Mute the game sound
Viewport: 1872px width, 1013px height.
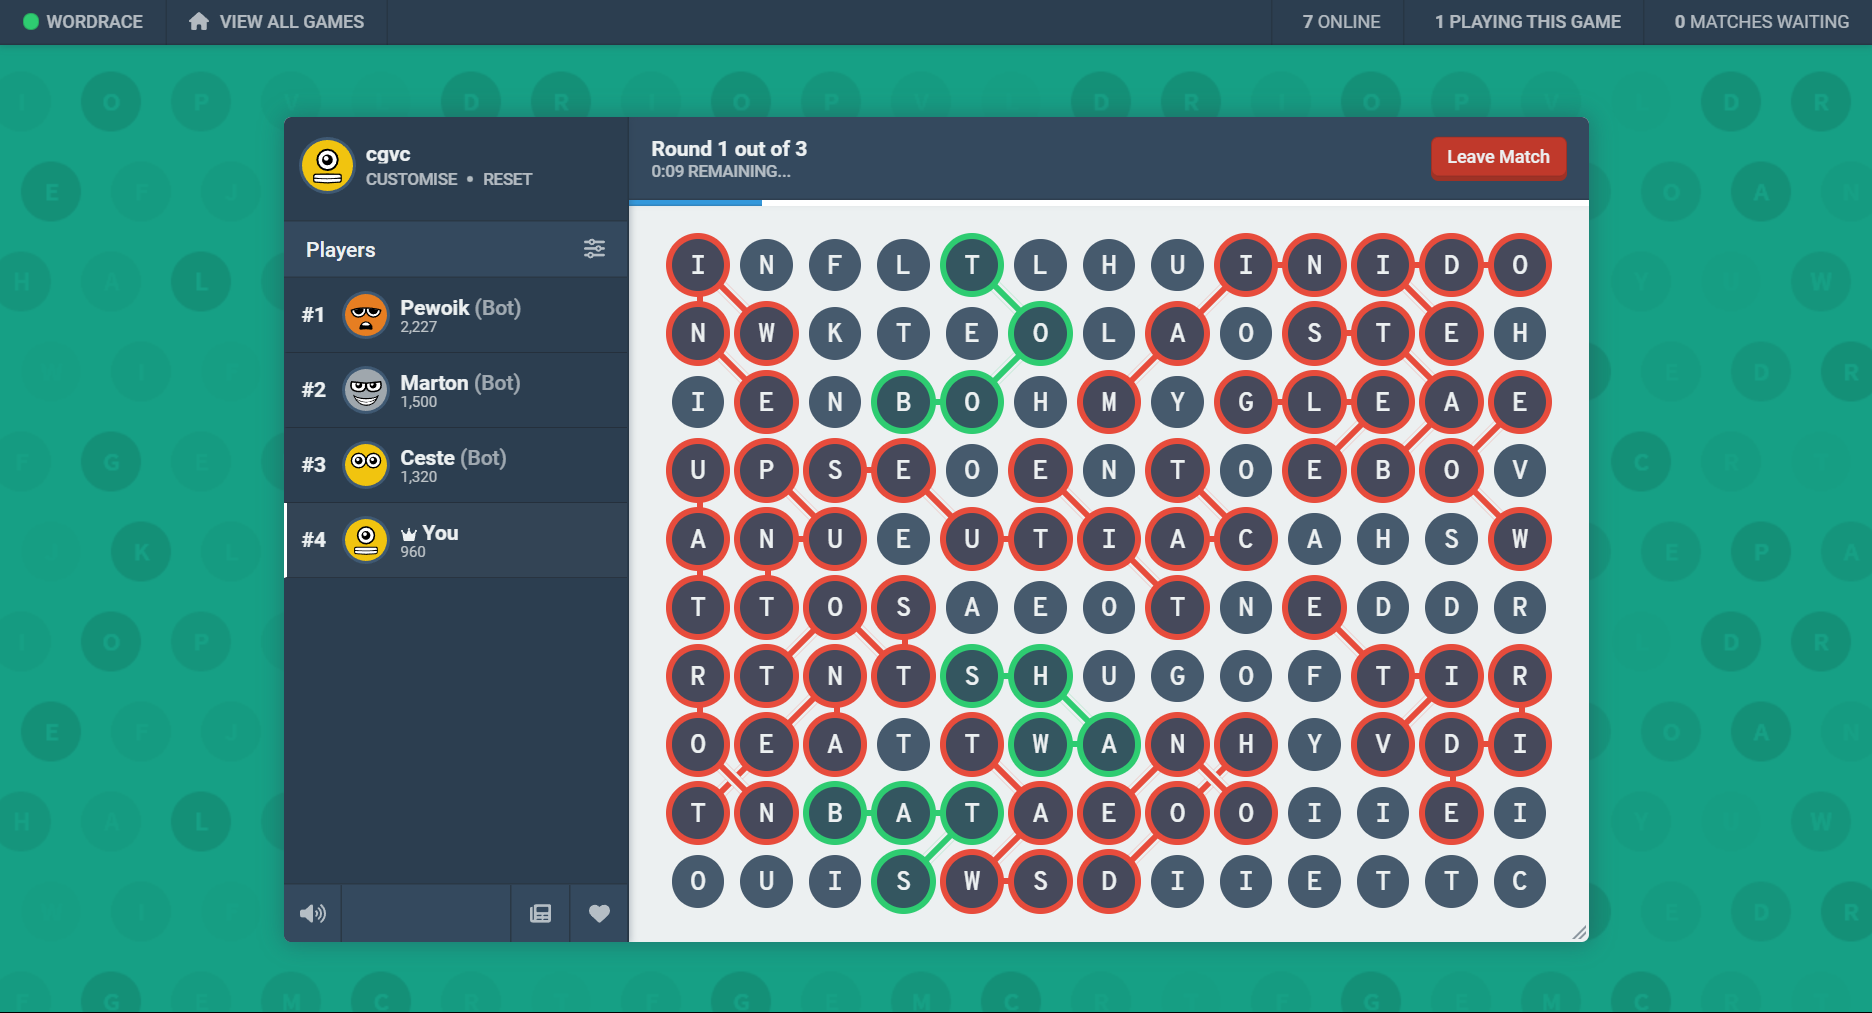coord(313,913)
